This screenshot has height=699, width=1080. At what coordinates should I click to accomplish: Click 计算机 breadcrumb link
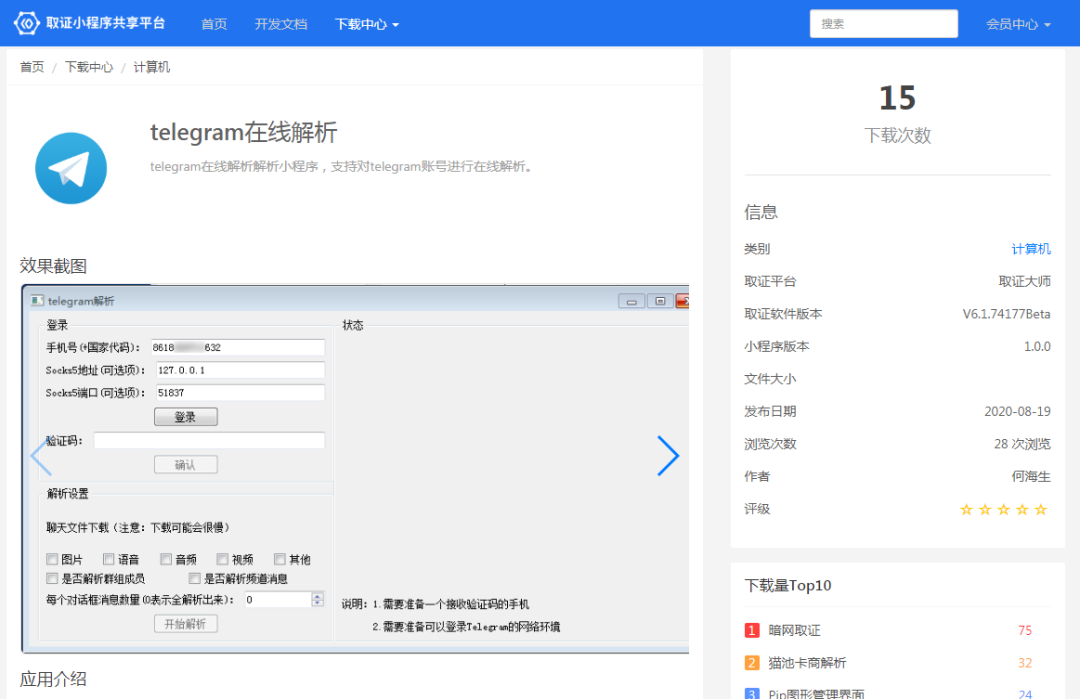tap(152, 67)
